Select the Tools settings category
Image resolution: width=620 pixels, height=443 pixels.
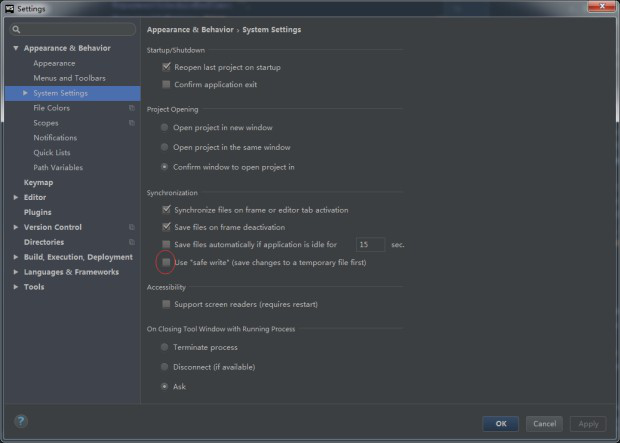34,287
